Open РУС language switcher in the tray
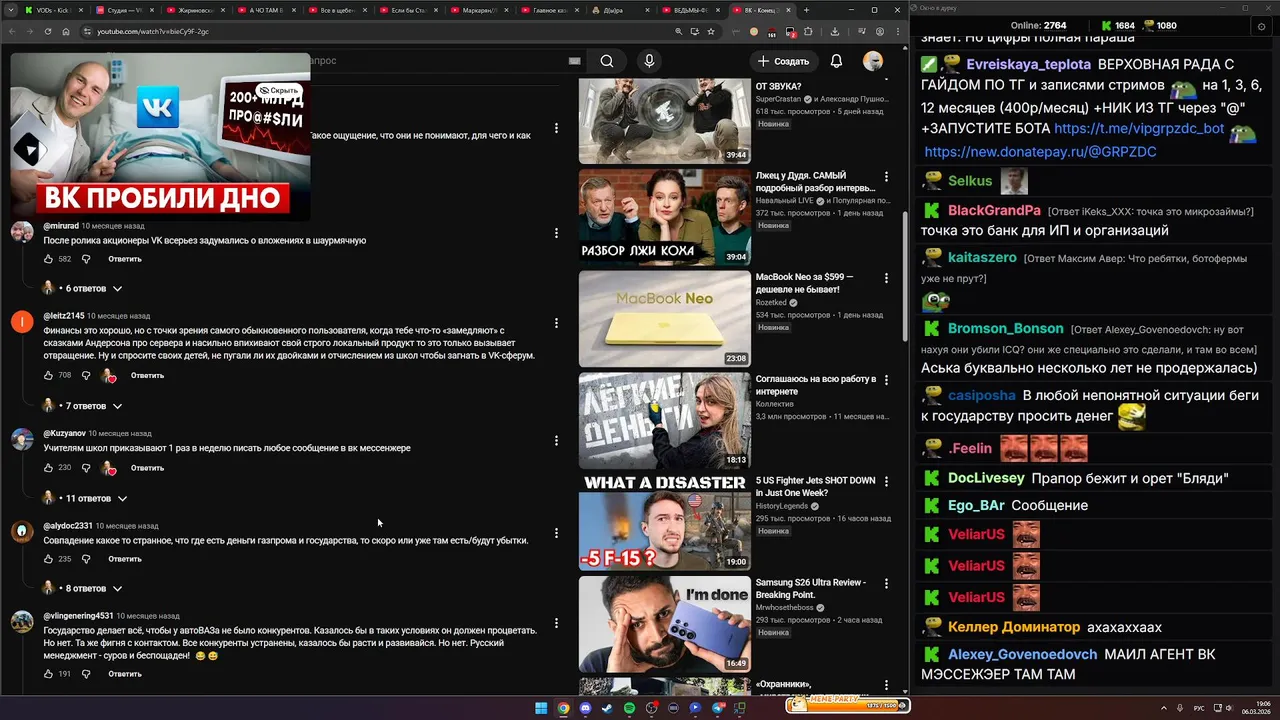The image size is (1280, 720). (1199, 708)
